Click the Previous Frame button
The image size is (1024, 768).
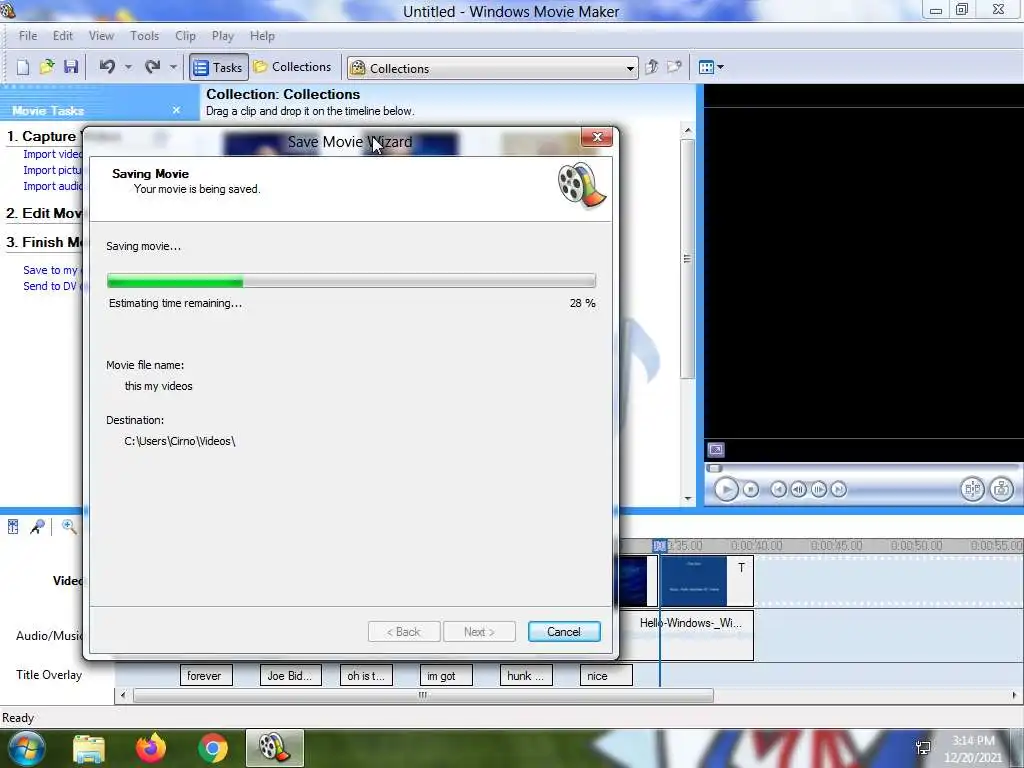(798, 489)
